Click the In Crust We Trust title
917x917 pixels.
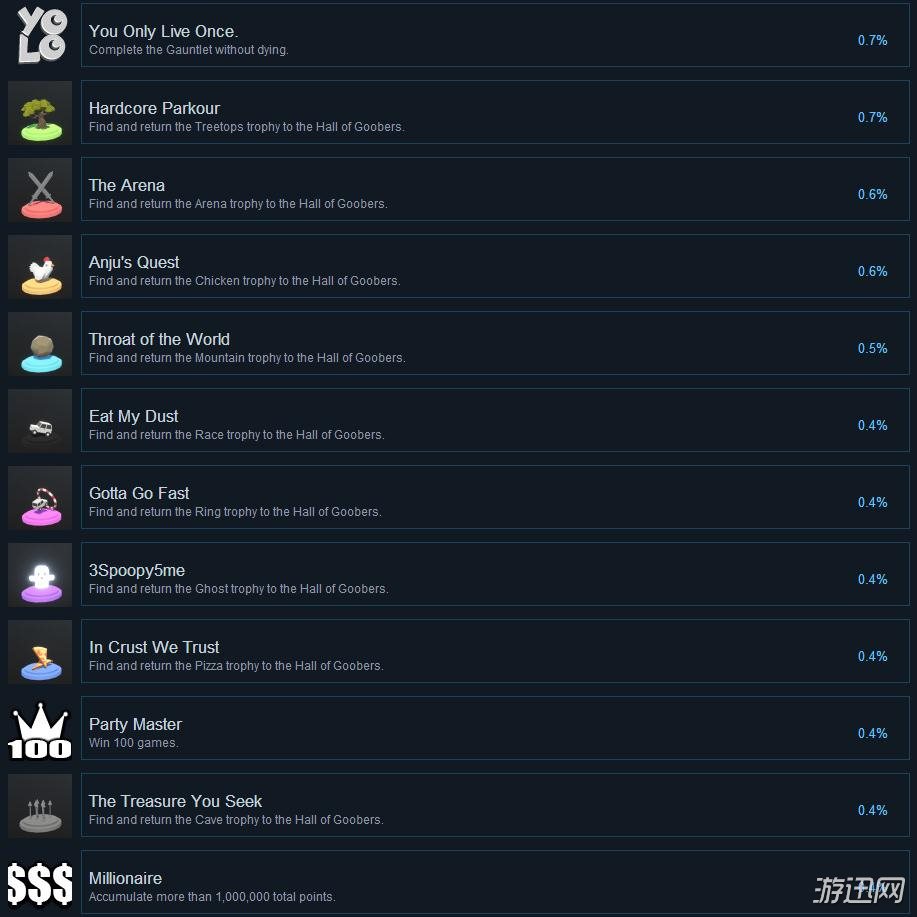pyautogui.click(x=154, y=647)
